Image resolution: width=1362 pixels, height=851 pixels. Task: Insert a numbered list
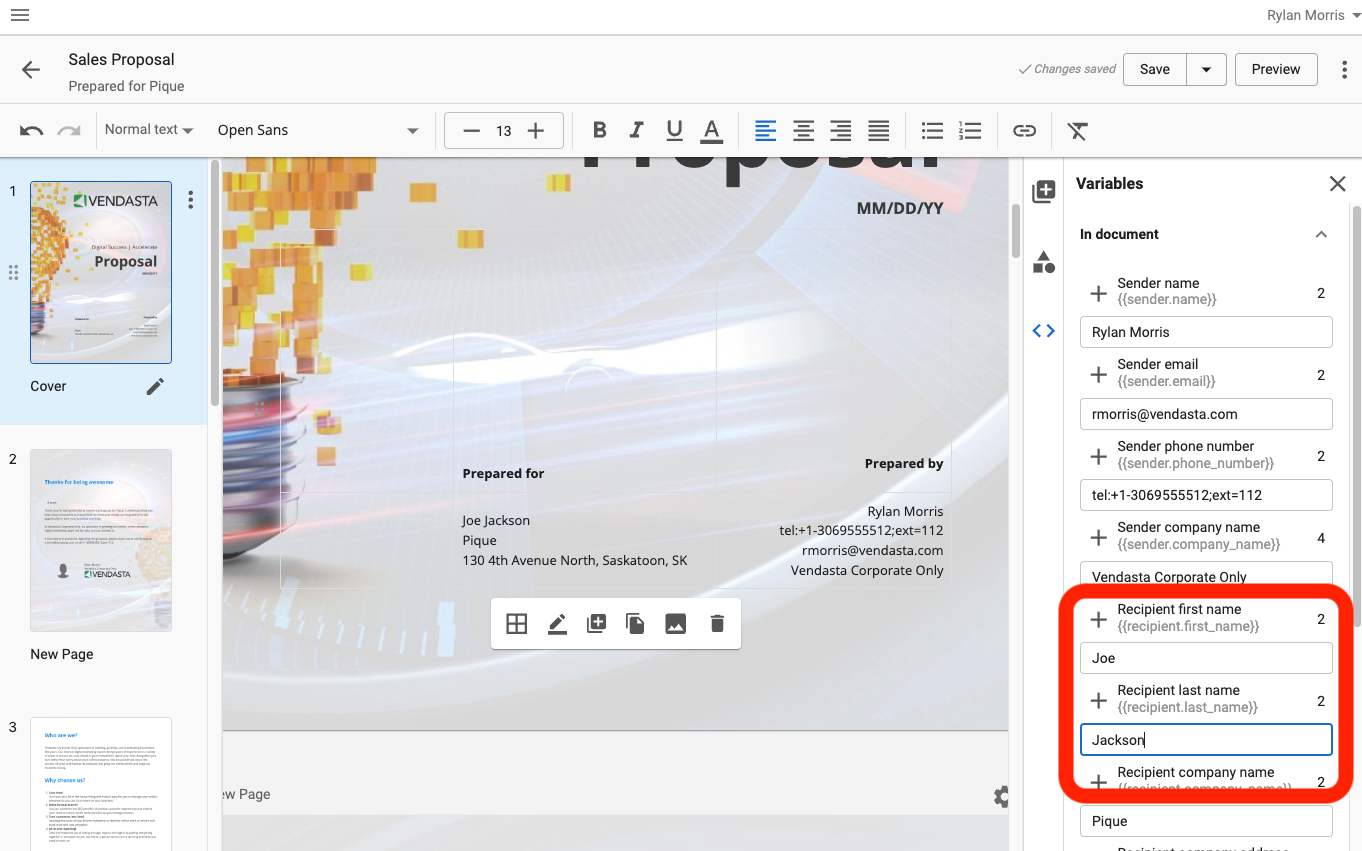pos(970,130)
